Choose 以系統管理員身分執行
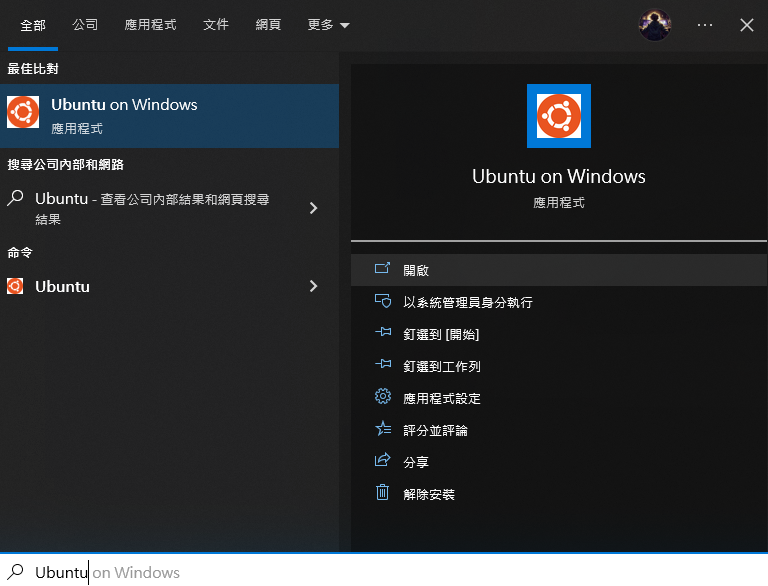The image size is (768, 586). point(559,302)
